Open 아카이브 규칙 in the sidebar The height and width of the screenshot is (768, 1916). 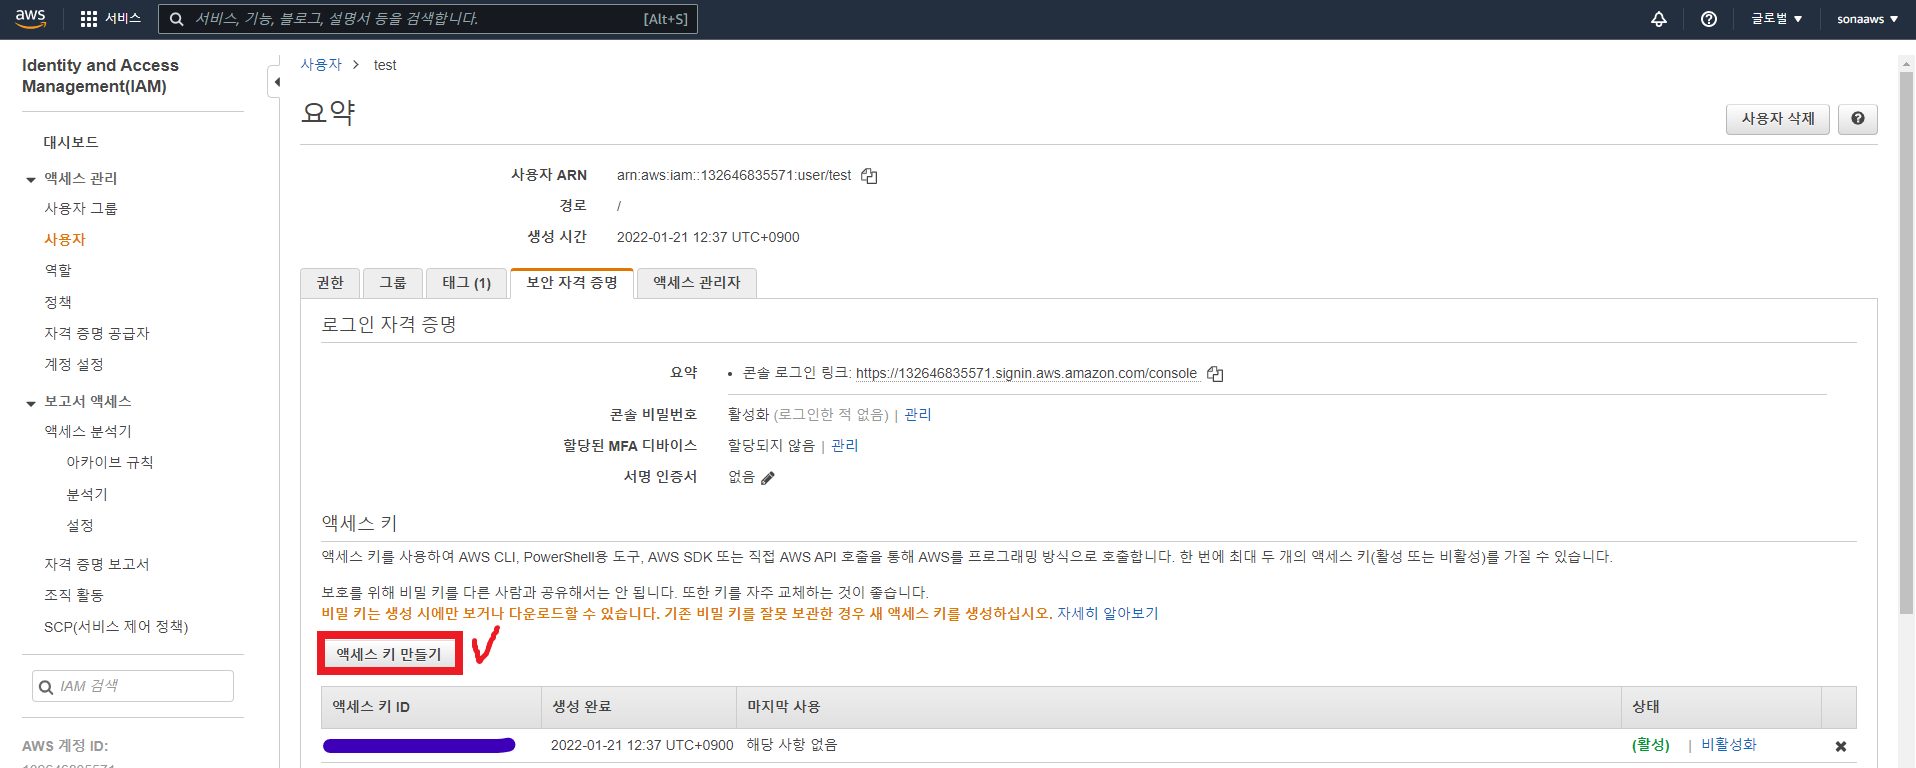pyautogui.click(x=110, y=462)
